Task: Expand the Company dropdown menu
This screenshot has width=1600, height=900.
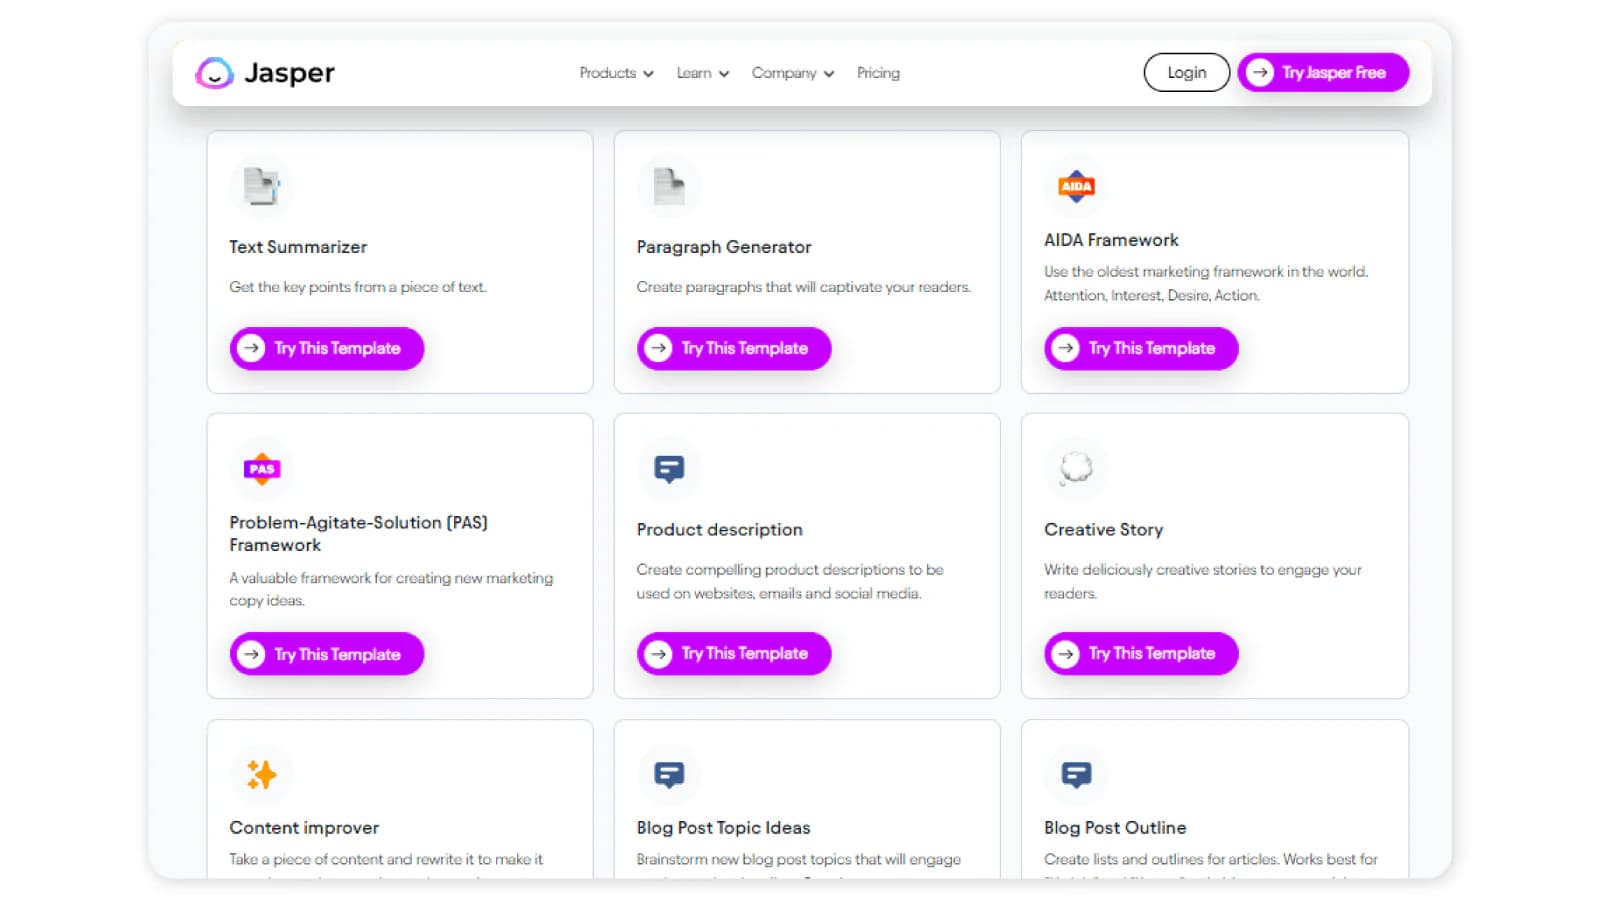Action: pos(793,73)
